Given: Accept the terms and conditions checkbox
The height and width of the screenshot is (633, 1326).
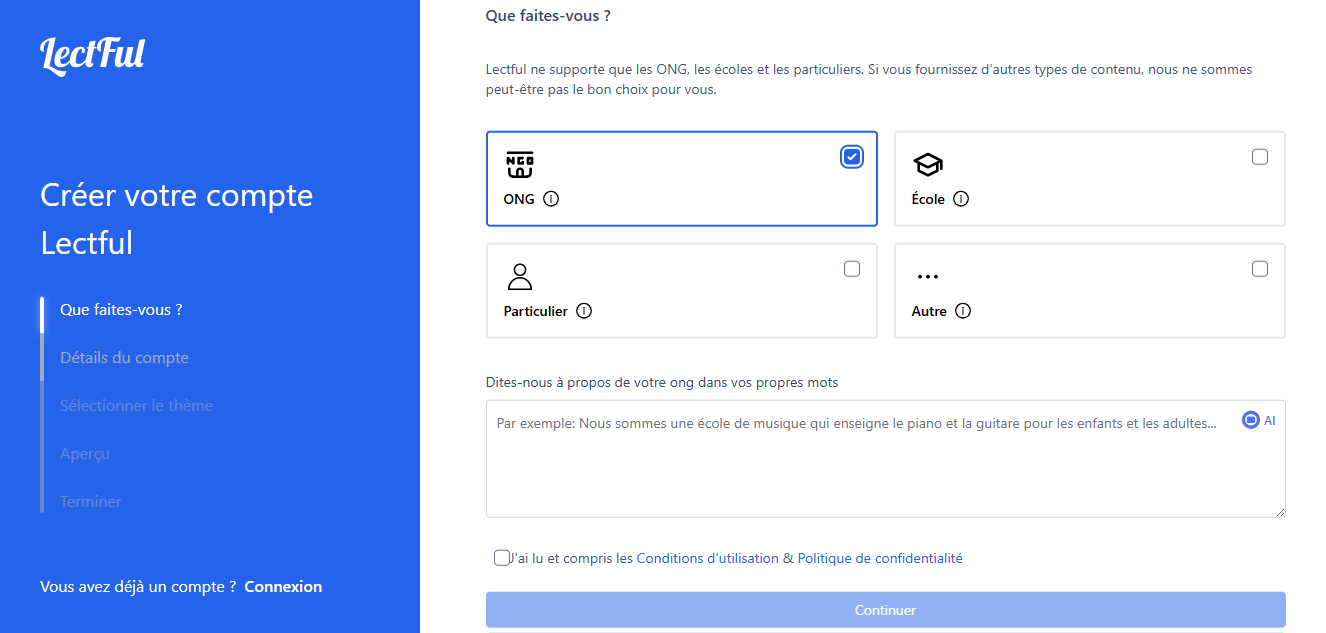Looking at the screenshot, I should pos(501,557).
